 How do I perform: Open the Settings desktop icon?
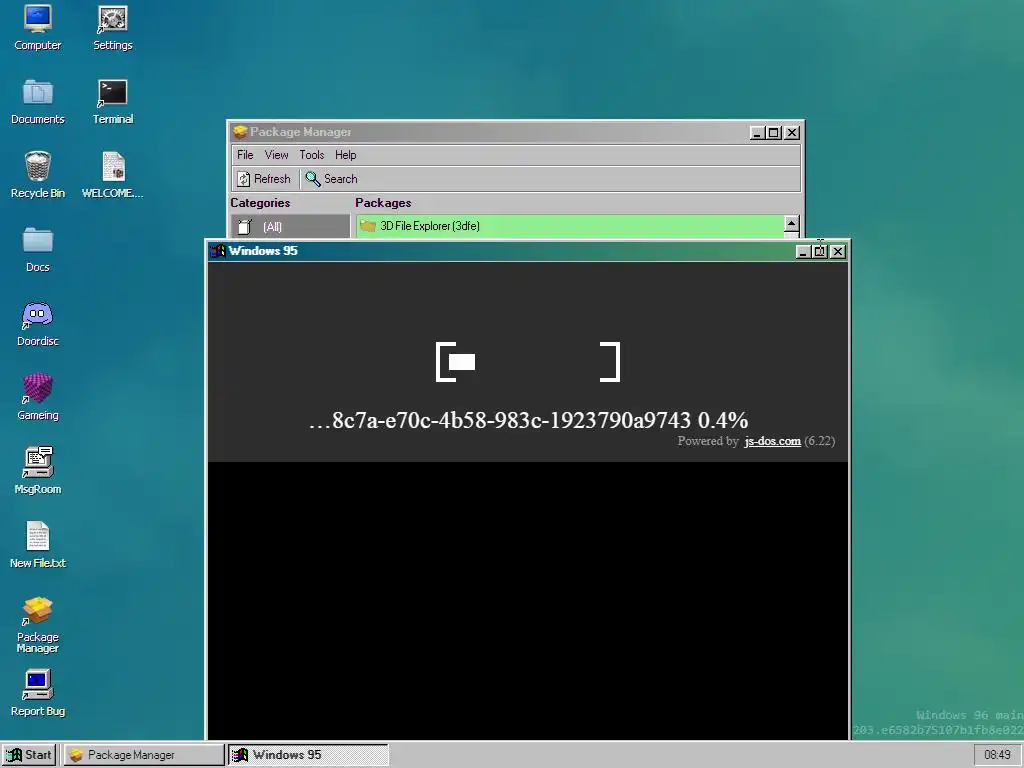112,27
